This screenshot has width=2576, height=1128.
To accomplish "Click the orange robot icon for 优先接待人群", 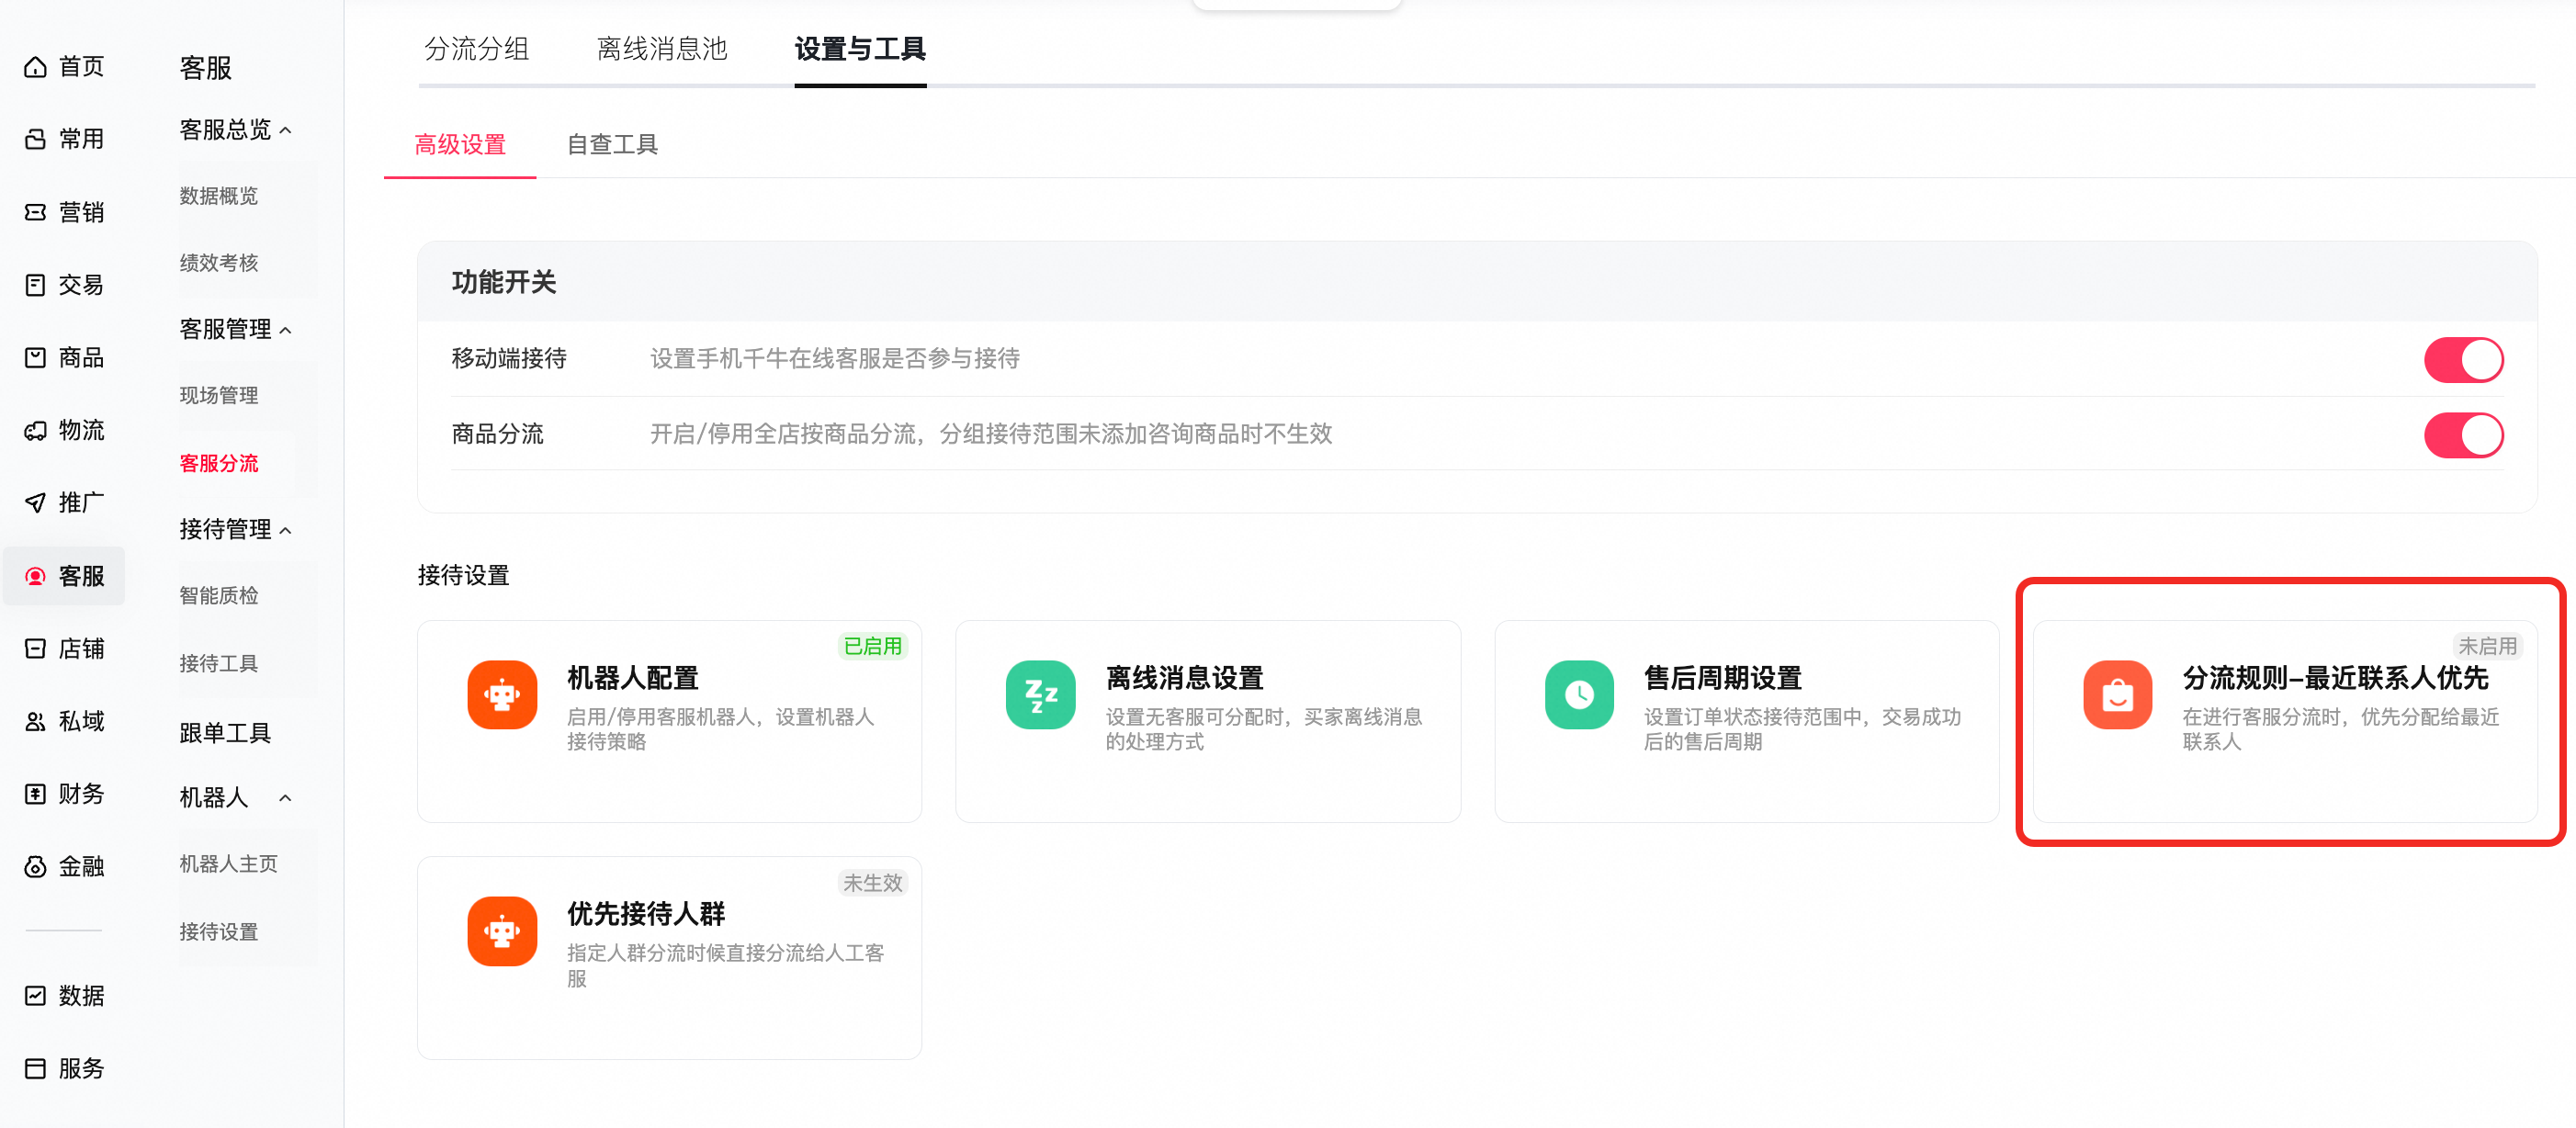I will (x=502, y=931).
